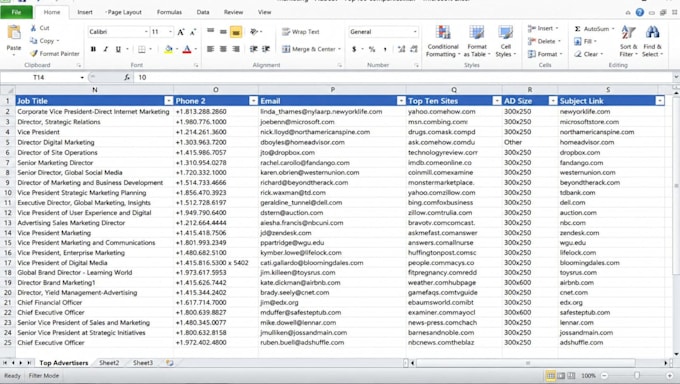The width and height of the screenshot is (680, 384).
Task: Click inside the formula bar
Action: (x=403, y=78)
